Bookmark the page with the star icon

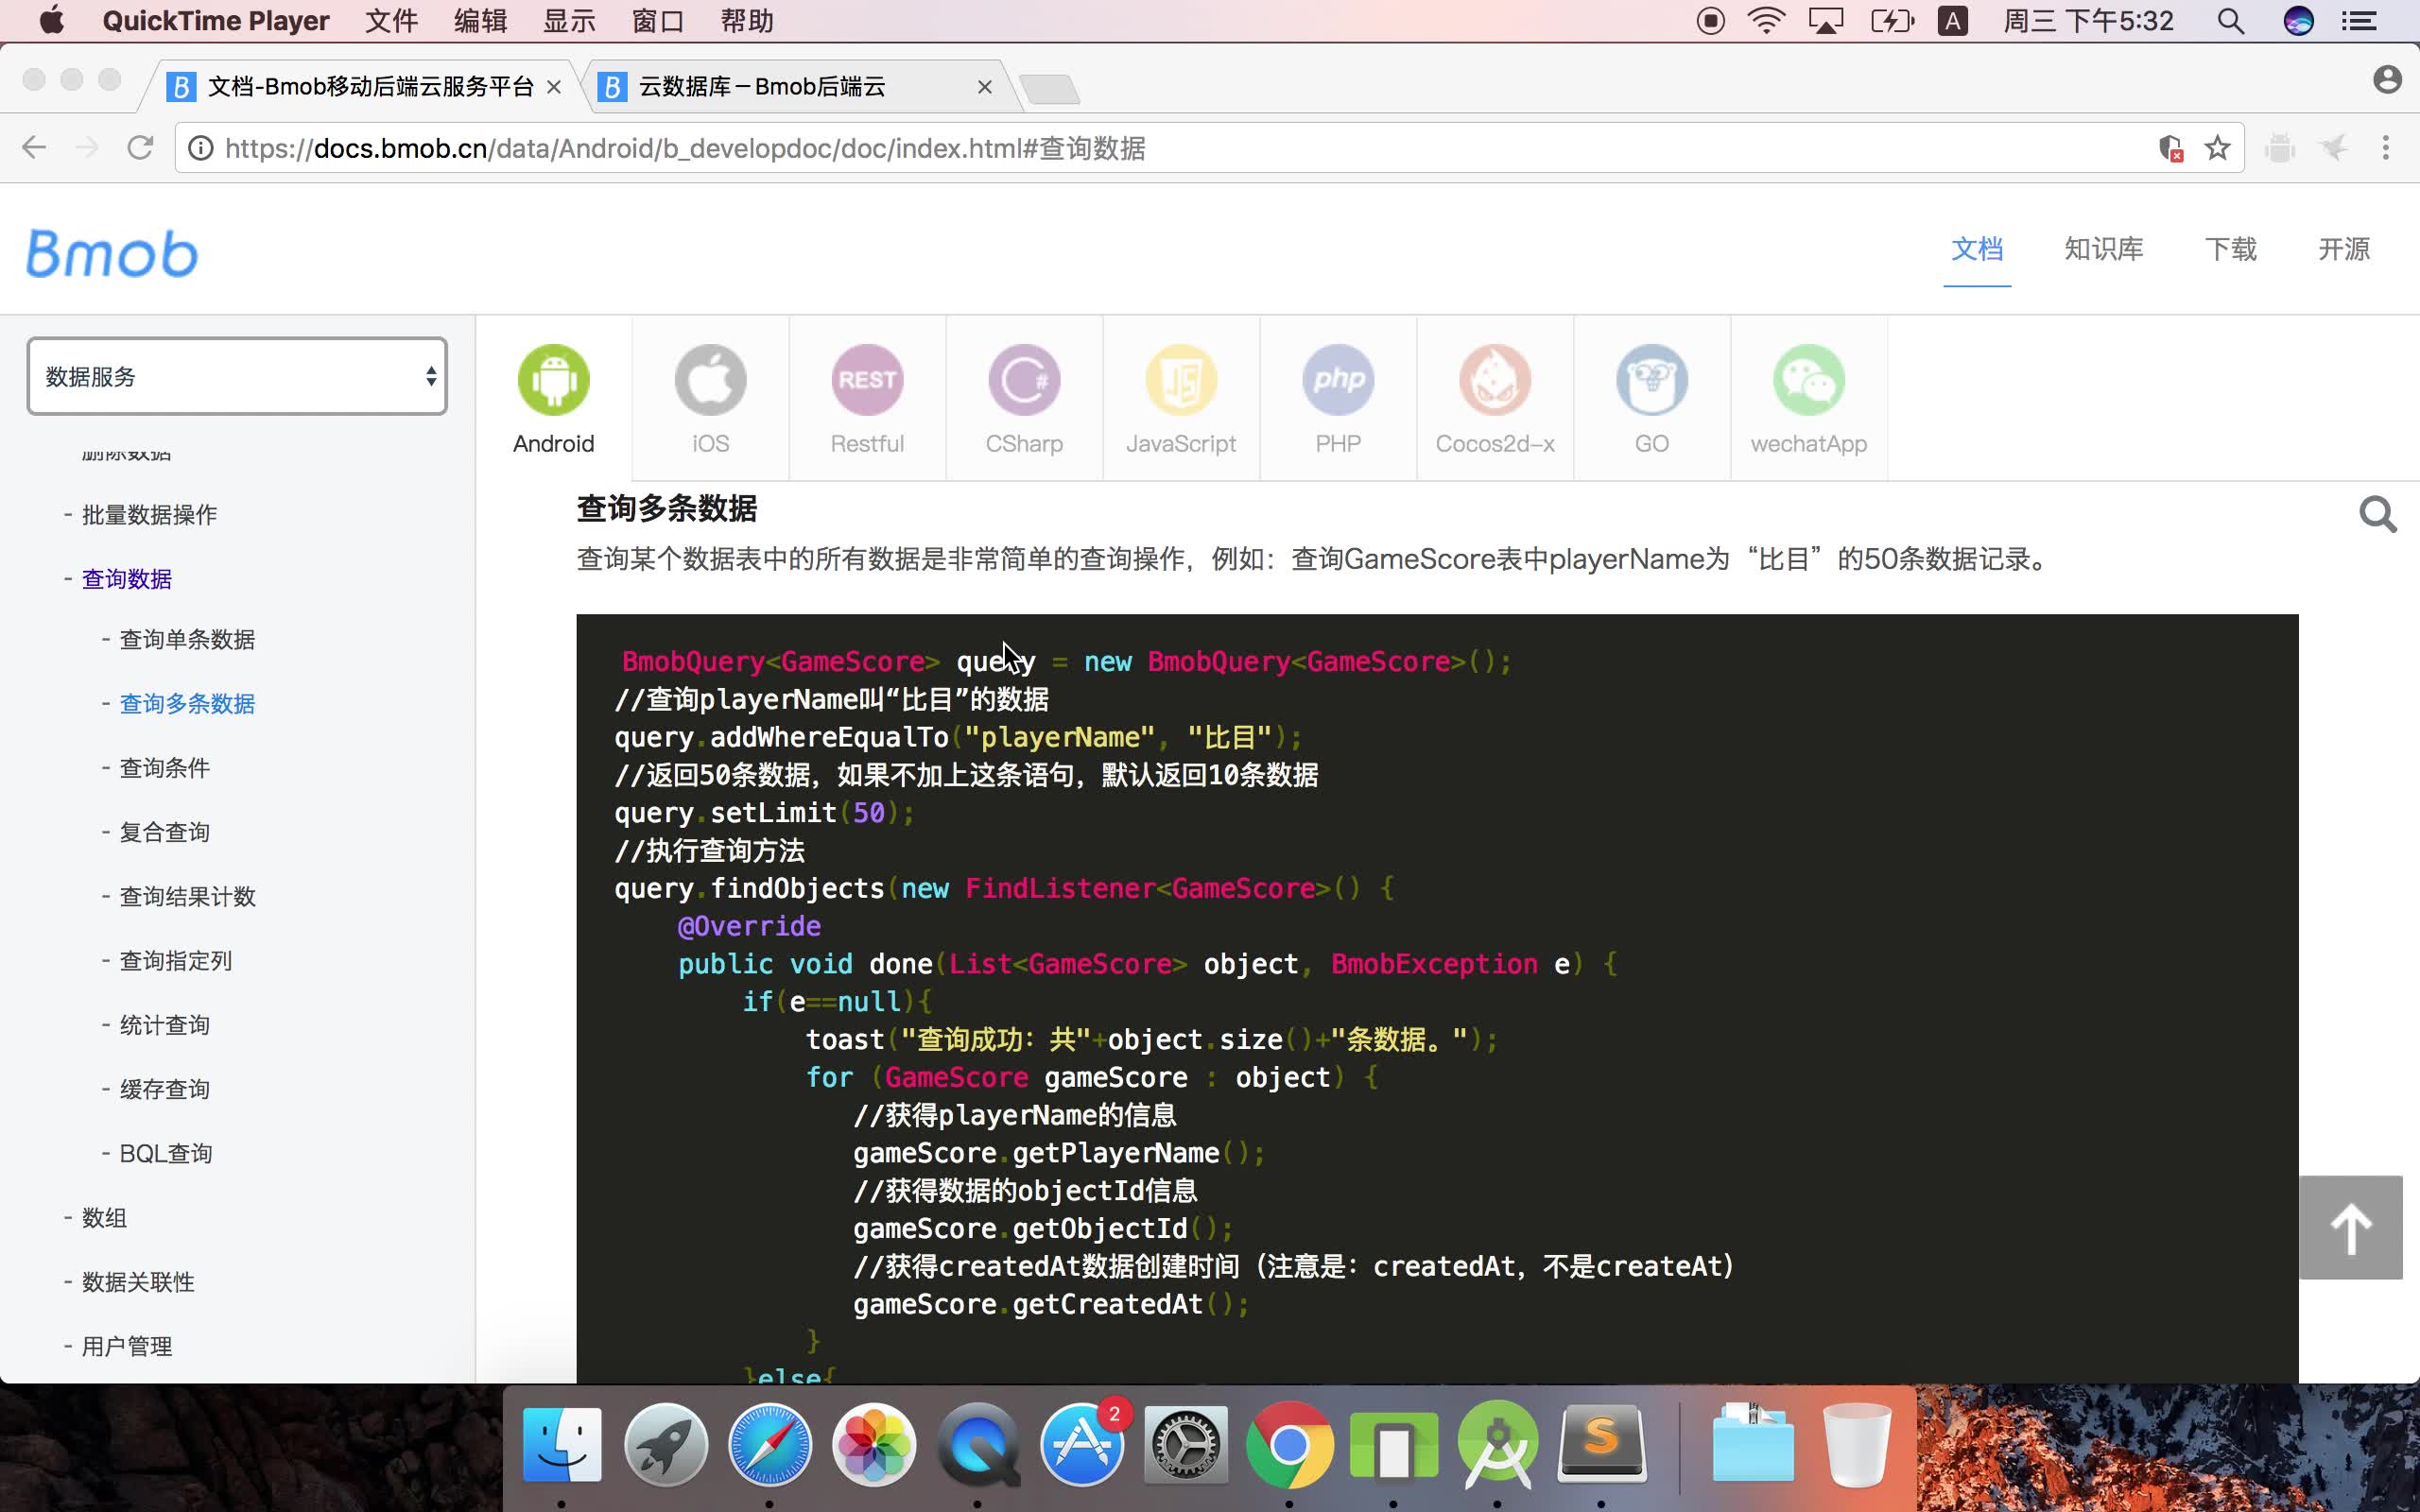(x=2217, y=148)
